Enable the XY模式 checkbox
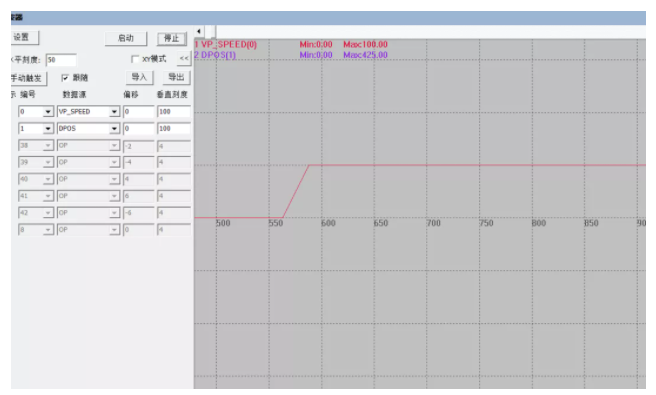The height and width of the screenshot is (395, 656). pyautogui.click(x=135, y=59)
